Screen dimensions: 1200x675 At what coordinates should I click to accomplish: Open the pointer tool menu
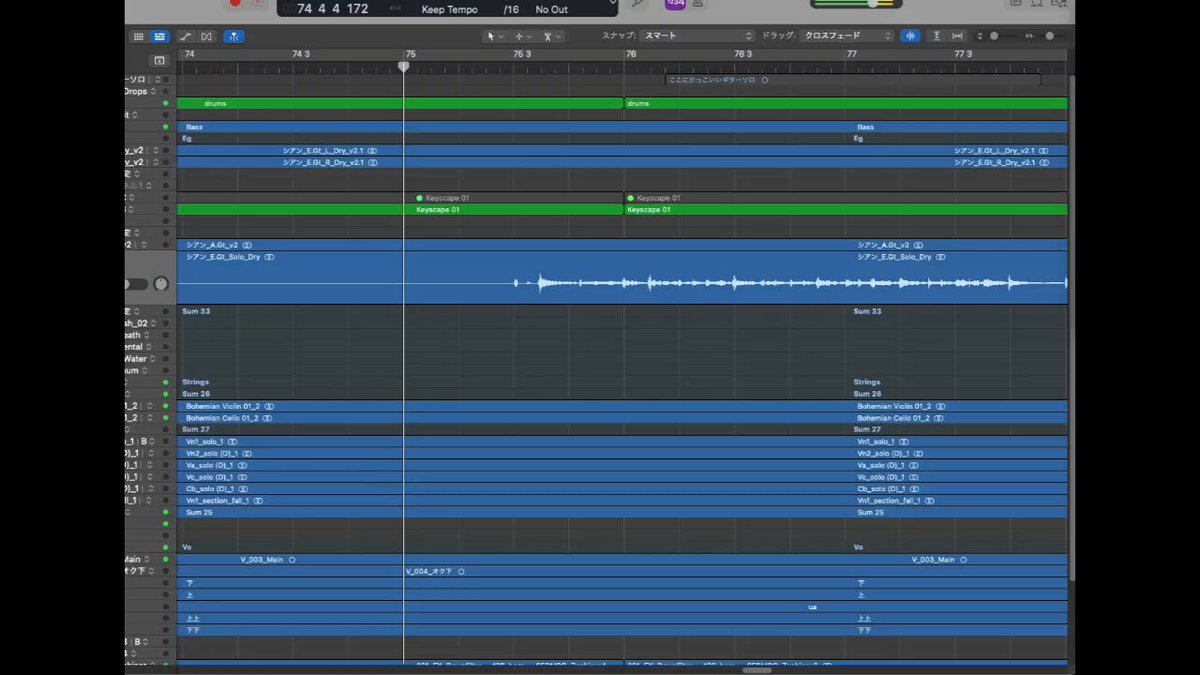tap(494, 36)
